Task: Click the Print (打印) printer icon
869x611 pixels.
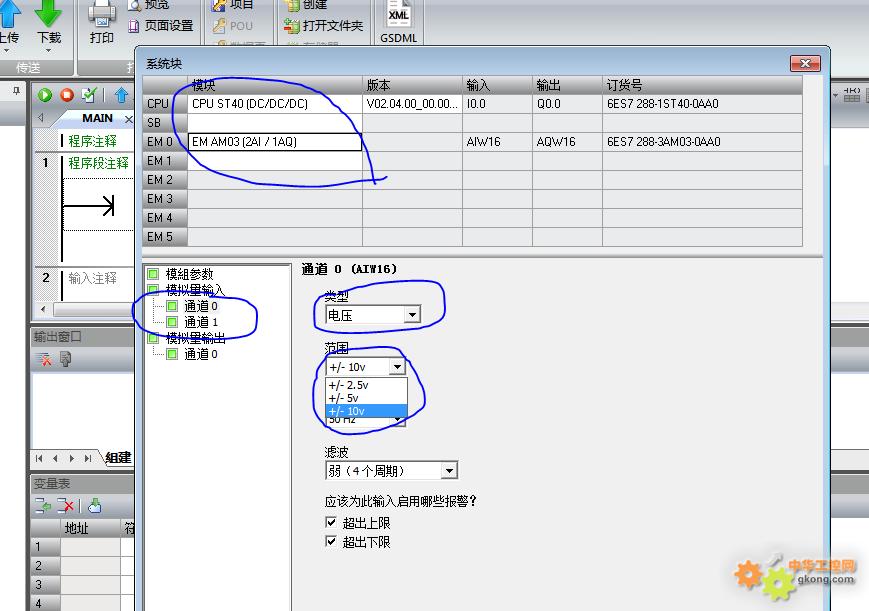Action: click(x=102, y=13)
